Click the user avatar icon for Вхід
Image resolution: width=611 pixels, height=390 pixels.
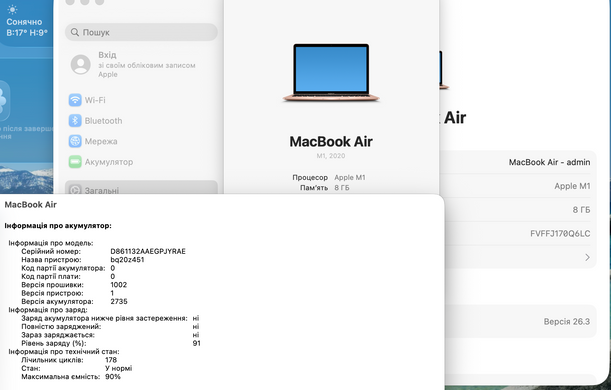81,64
